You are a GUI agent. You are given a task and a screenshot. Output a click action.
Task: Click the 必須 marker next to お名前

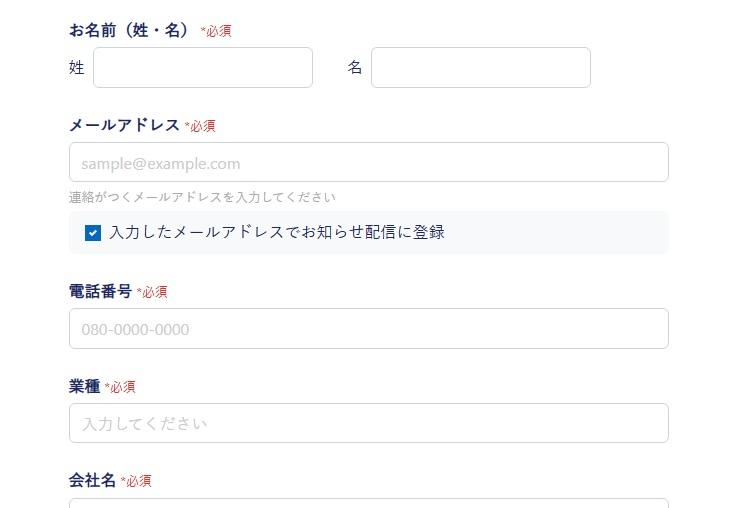coord(216,31)
